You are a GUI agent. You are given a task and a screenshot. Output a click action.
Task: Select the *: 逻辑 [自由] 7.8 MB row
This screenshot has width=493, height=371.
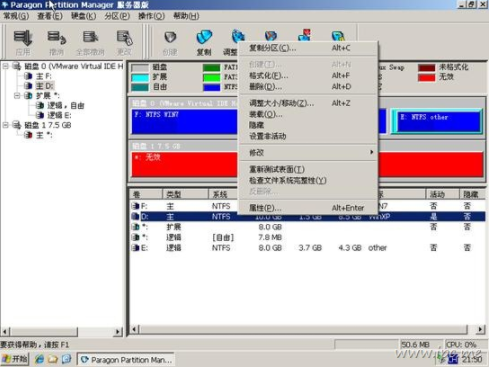pos(308,237)
